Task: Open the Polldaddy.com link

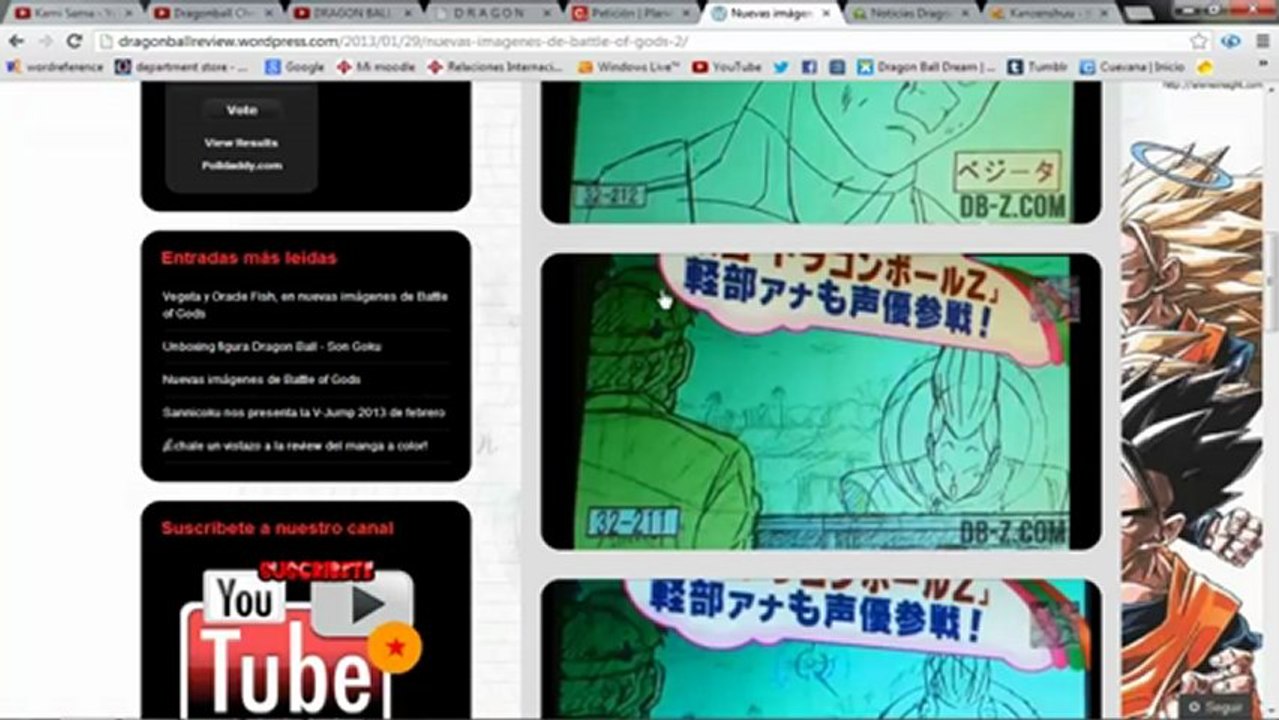Action: click(x=241, y=166)
